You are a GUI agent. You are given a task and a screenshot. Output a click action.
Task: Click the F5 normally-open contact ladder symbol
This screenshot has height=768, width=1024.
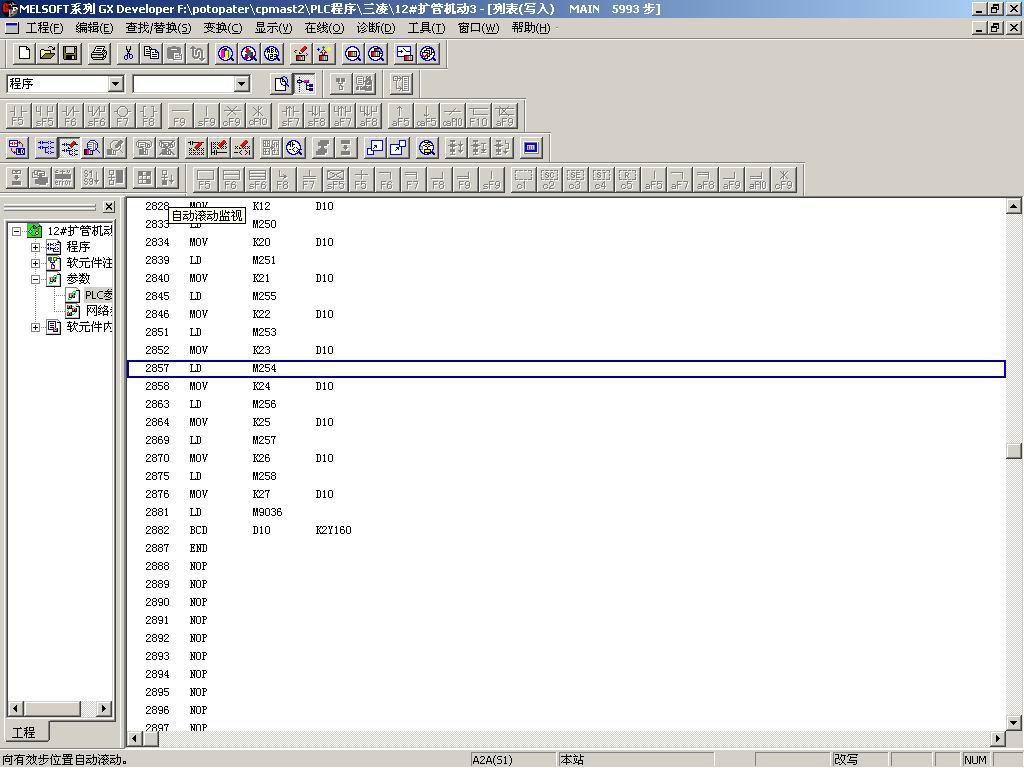[18, 116]
